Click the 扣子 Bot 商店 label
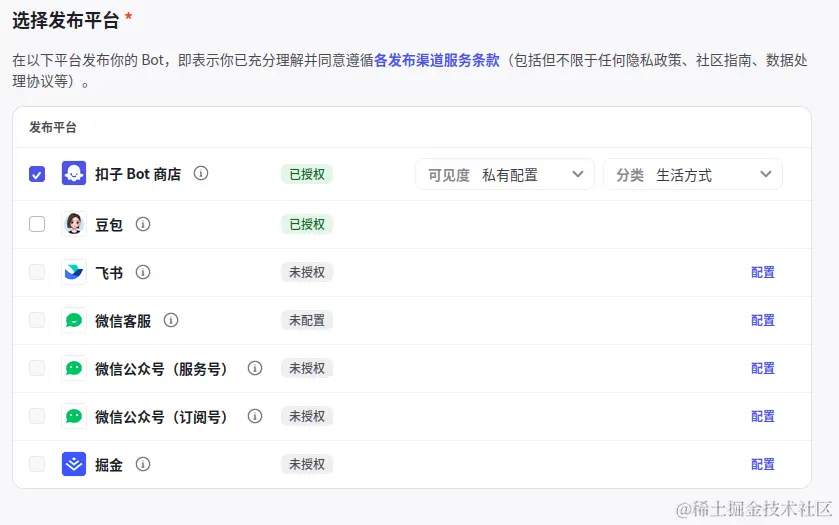Screen dimensions: 839x525 pyautogui.click(x=138, y=174)
